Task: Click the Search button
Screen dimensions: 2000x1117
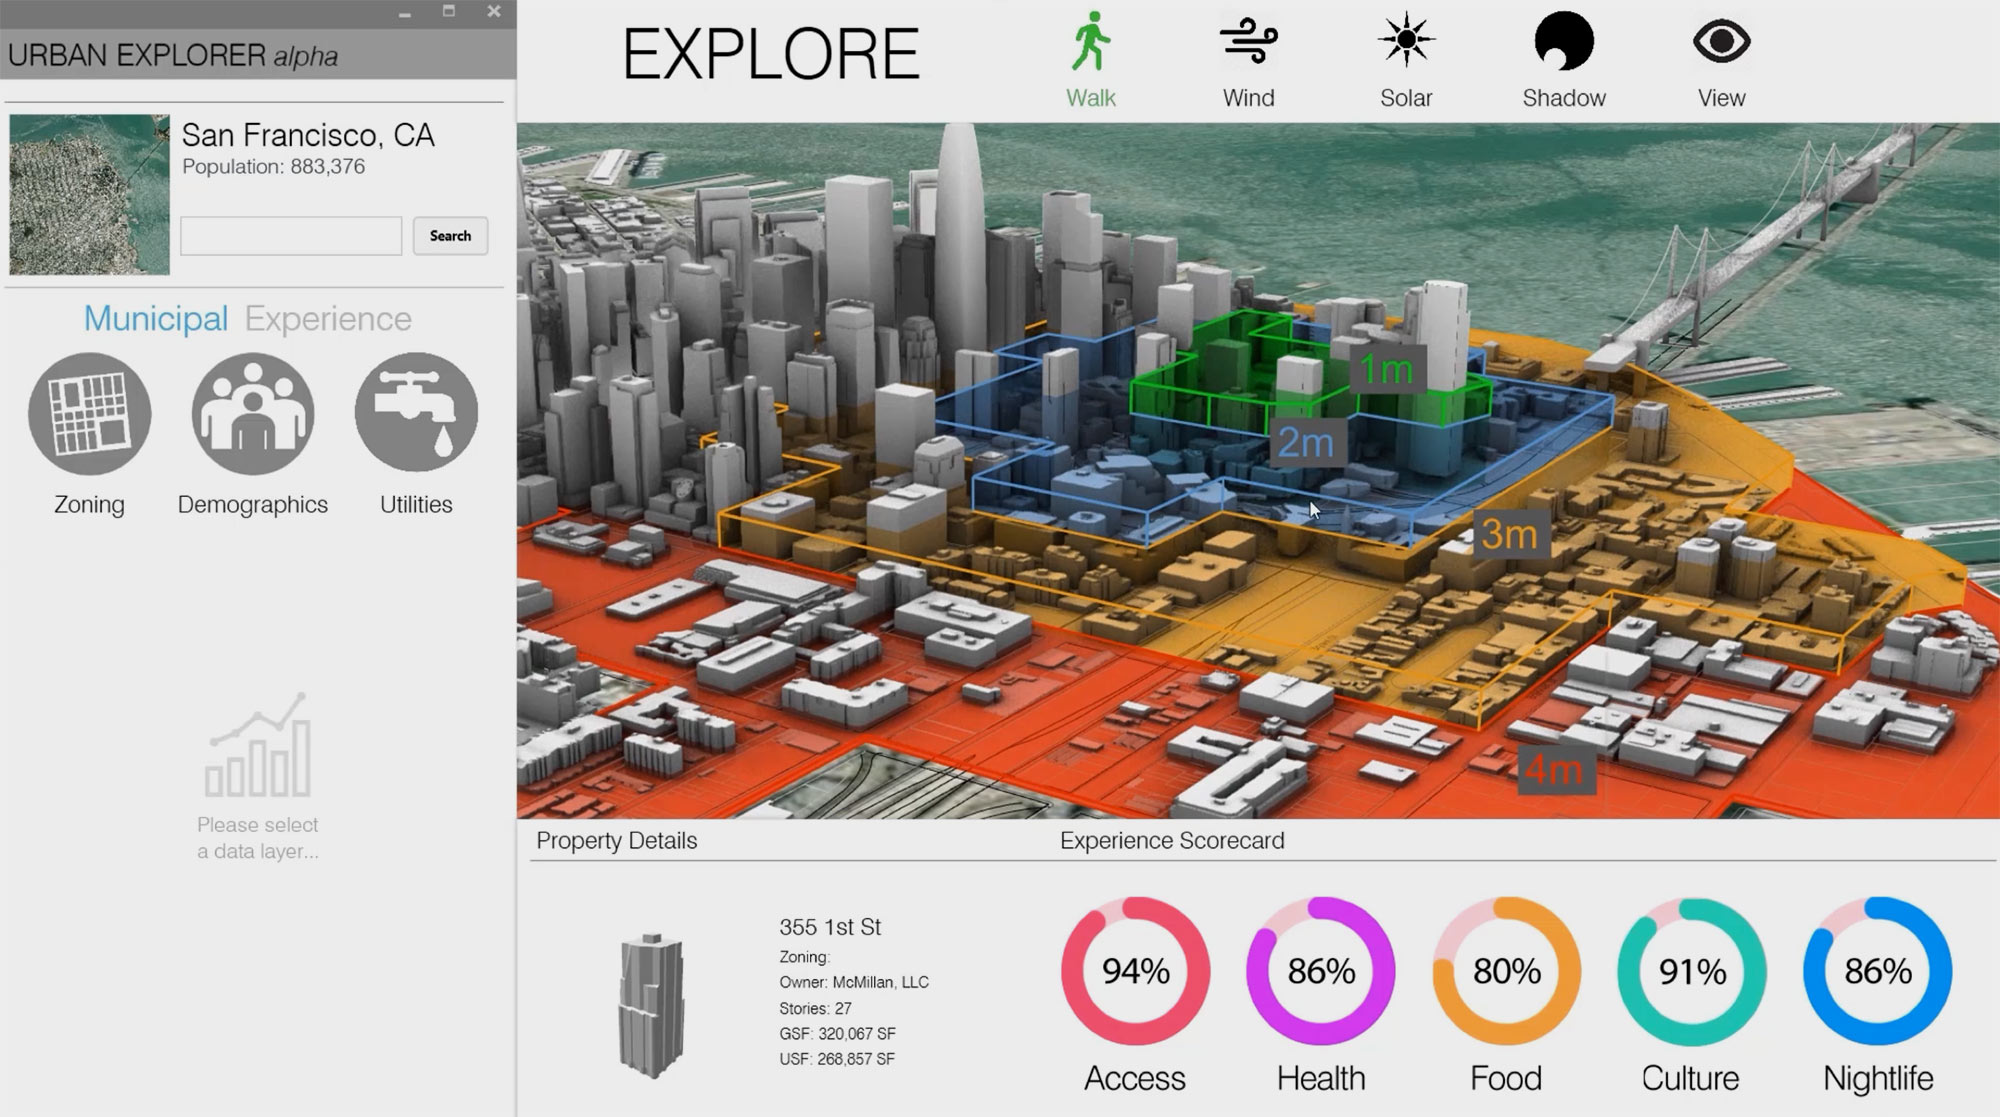Action: click(450, 236)
